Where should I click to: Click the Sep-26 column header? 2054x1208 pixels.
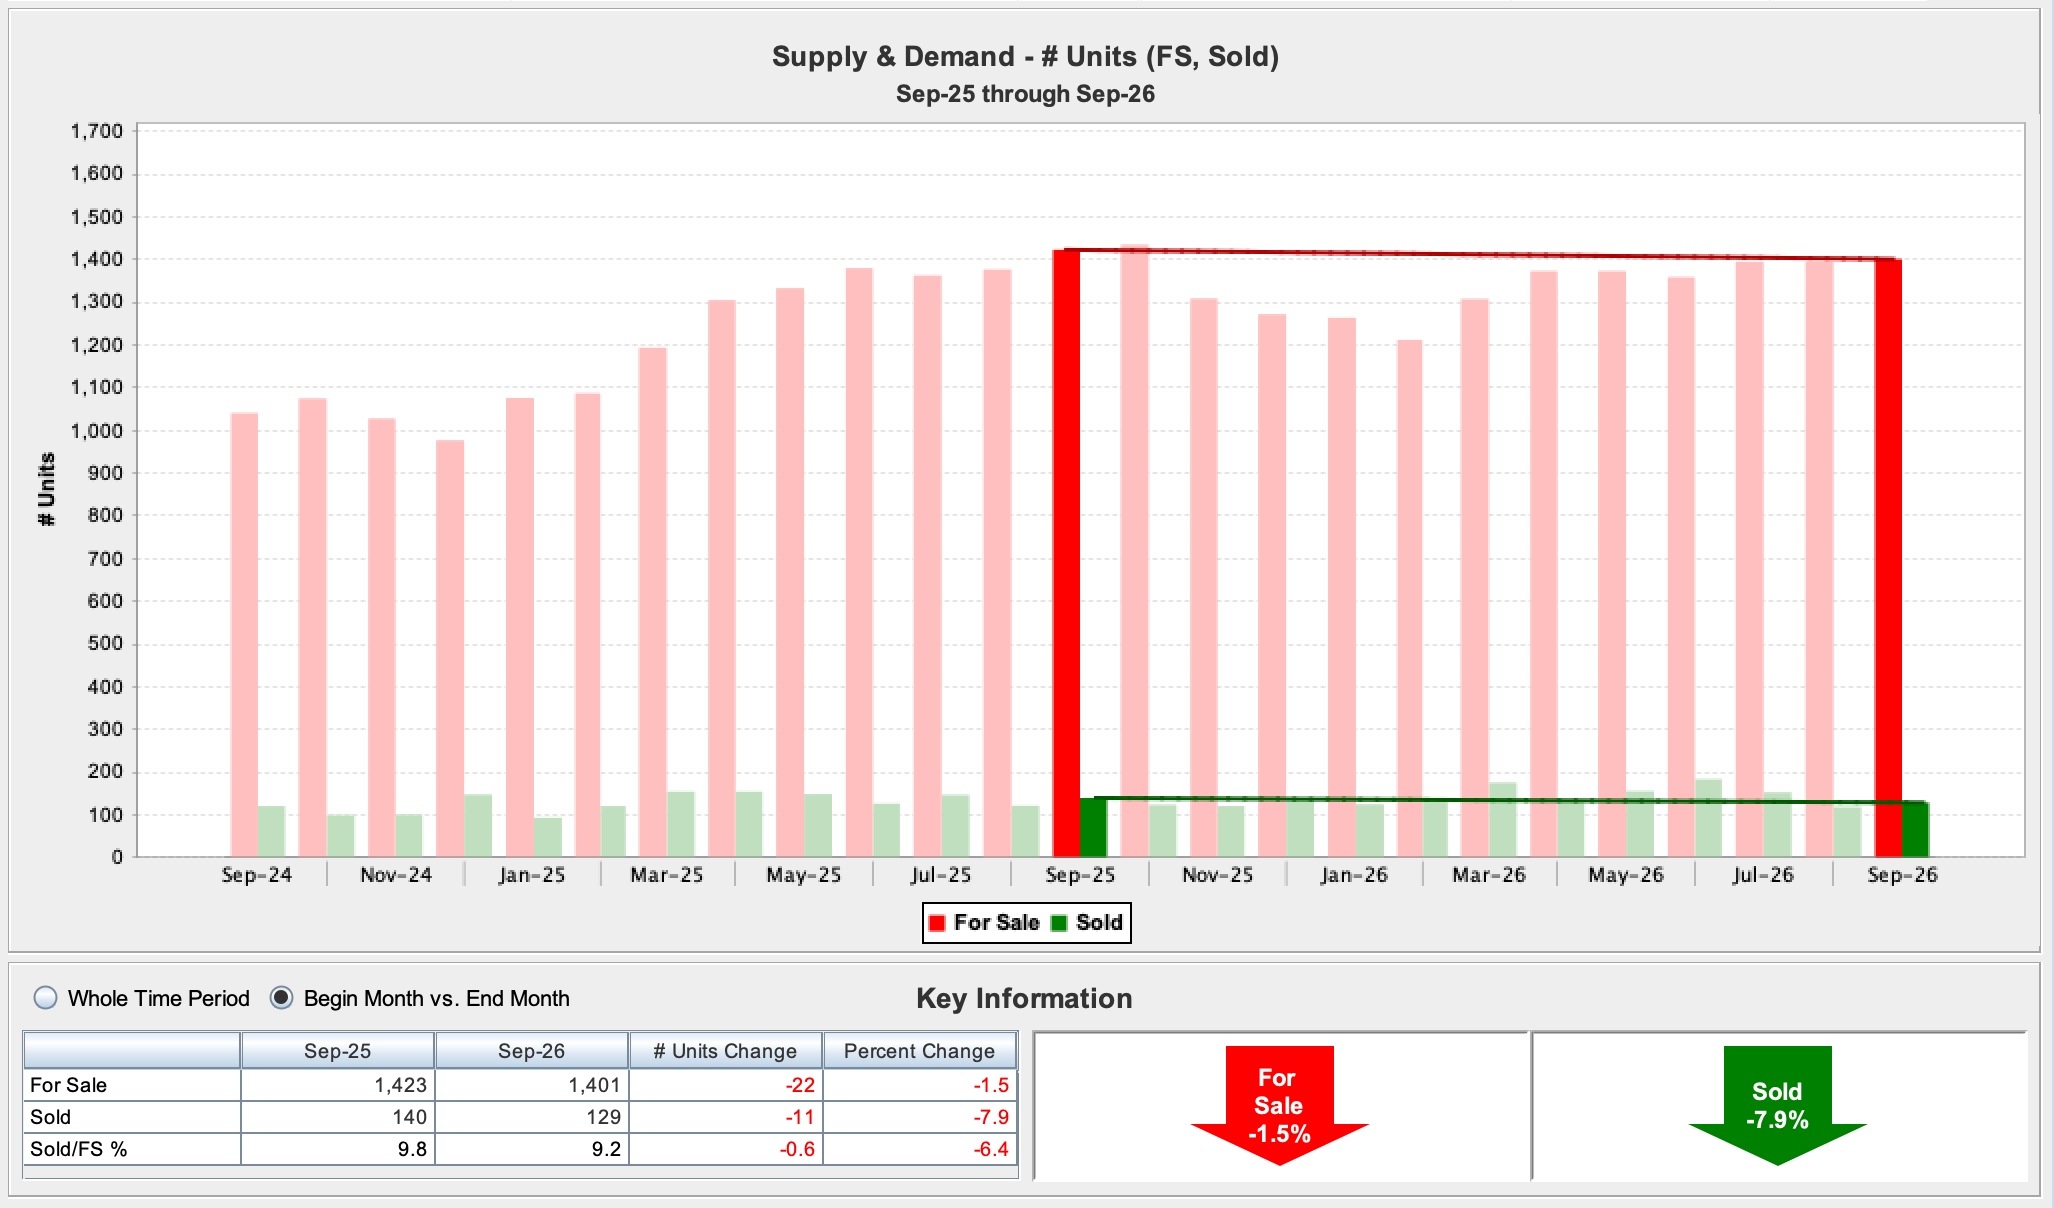[532, 1051]
